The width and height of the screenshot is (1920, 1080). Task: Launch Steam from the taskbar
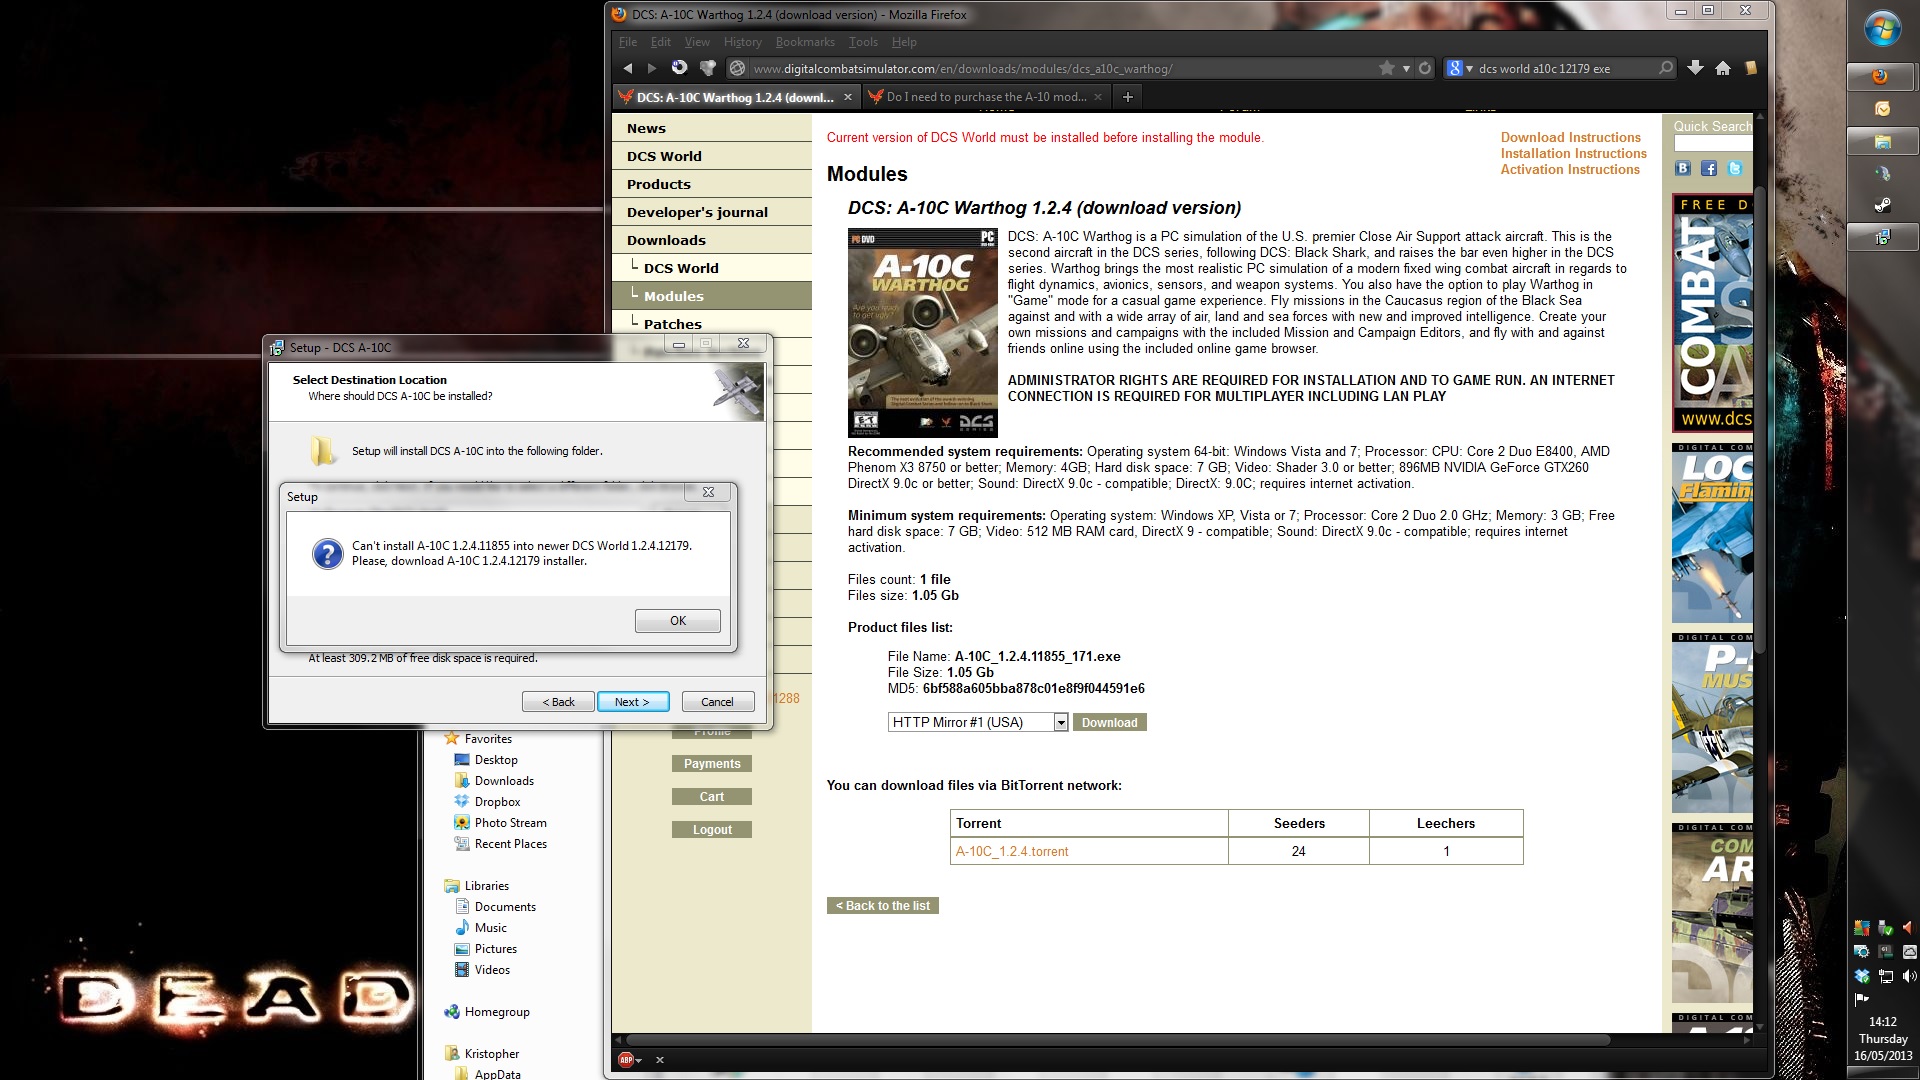1882,205
